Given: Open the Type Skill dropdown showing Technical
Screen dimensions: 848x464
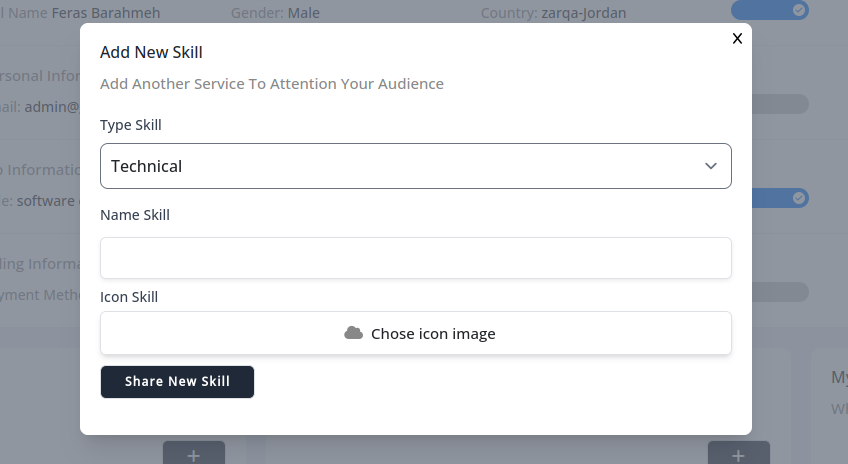Looking at the screenshot, I should click(x=415, y=166).
